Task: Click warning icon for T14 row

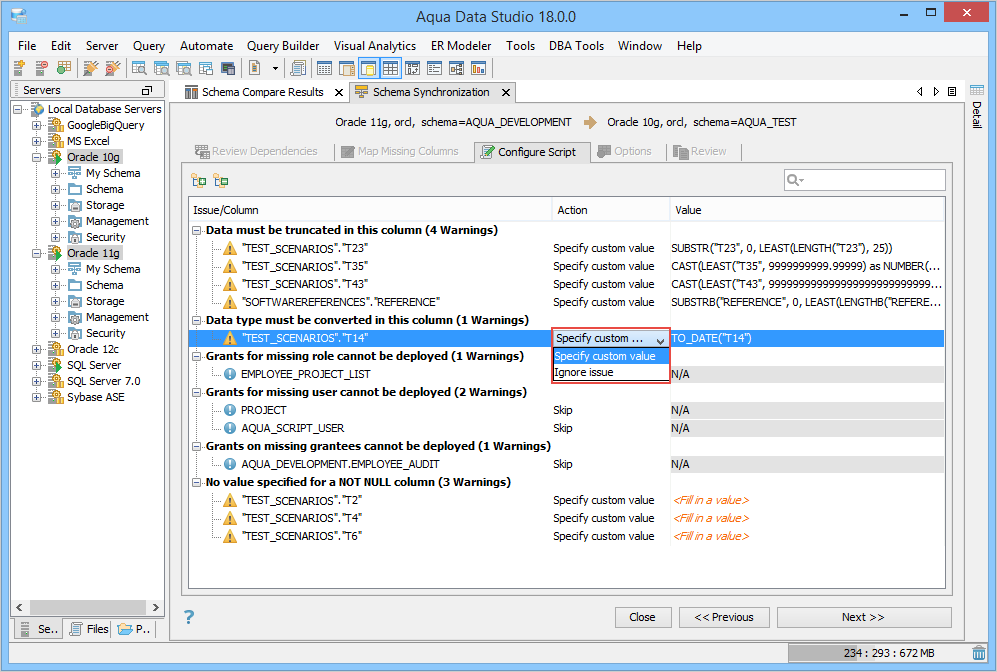Action: pos(230,338)
